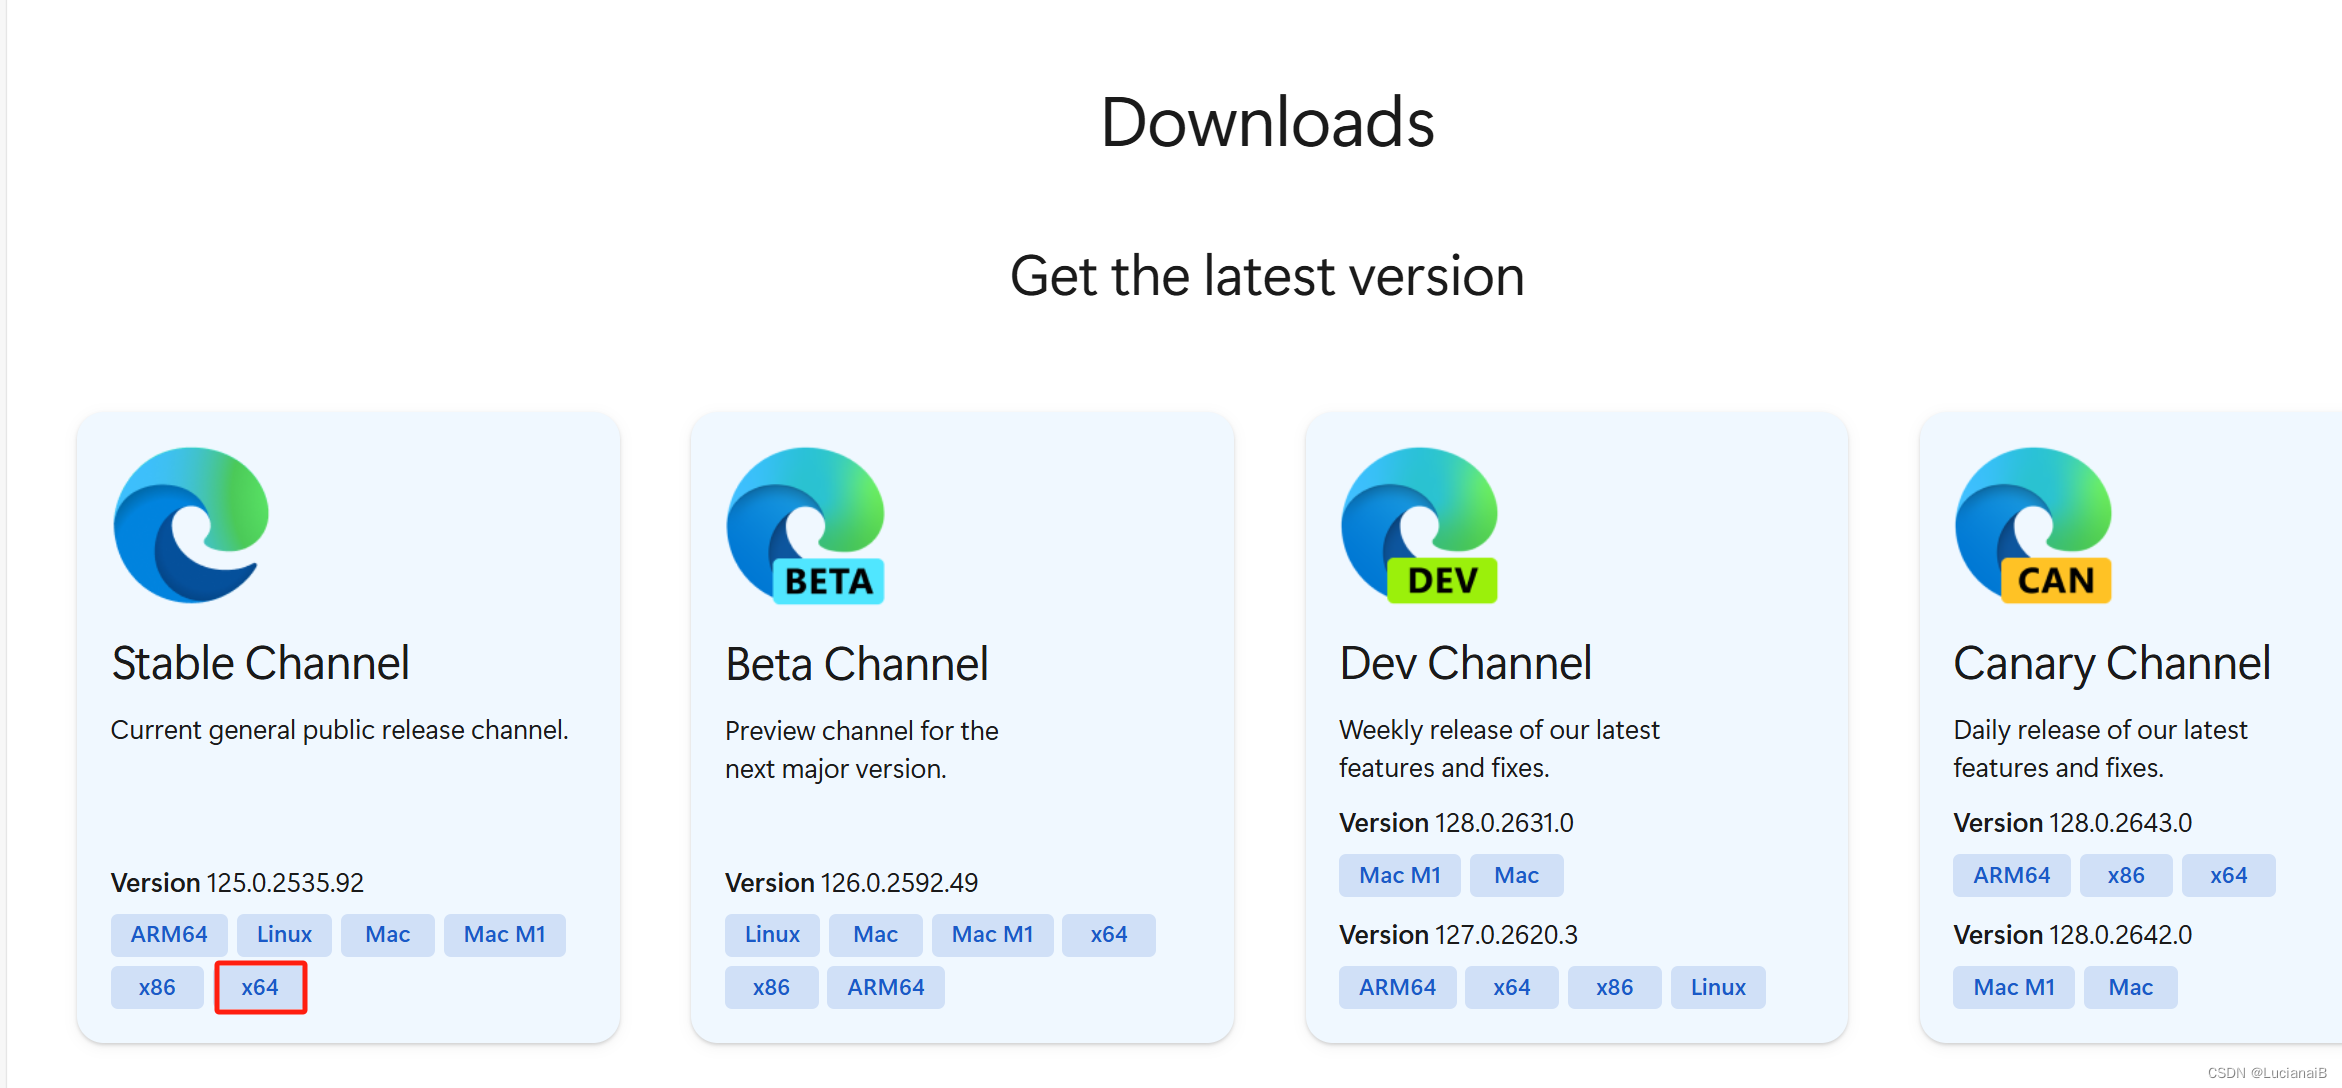Download x86 build of Canary version 128.0.2643.0

[2126, 875]
